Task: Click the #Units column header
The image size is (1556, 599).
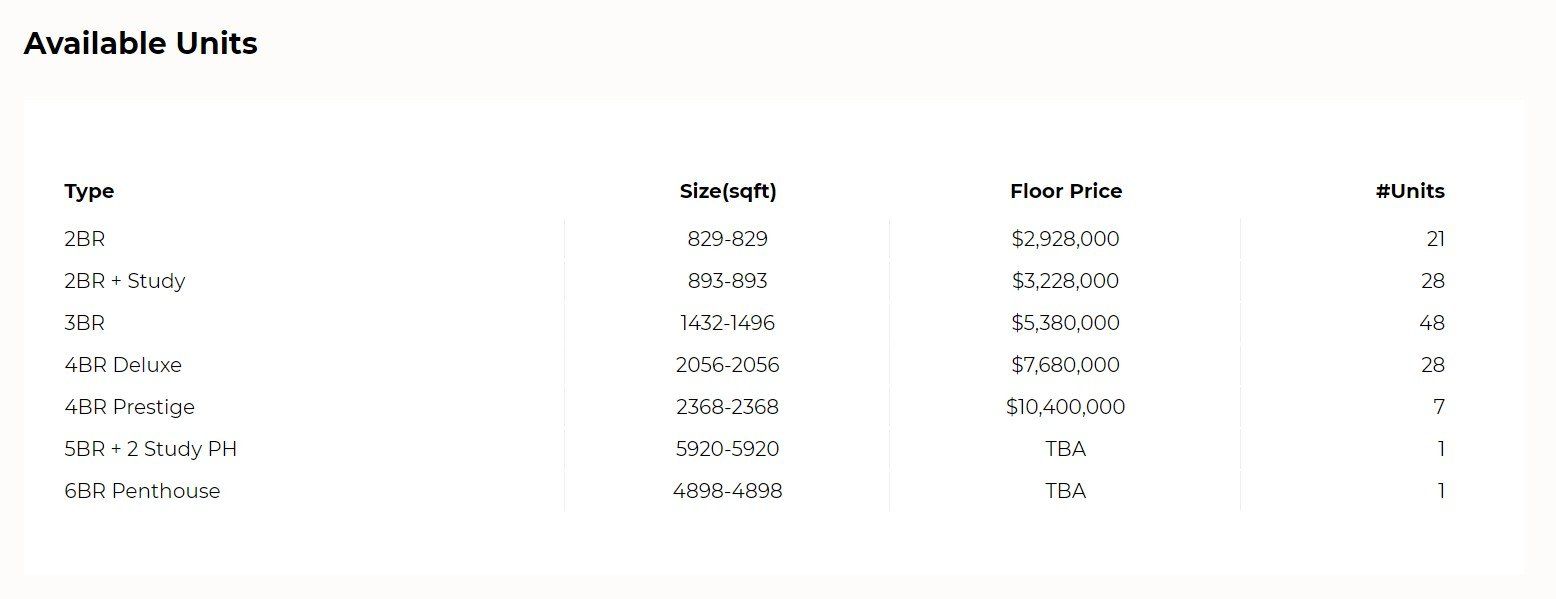Action: click(1409, 191)
